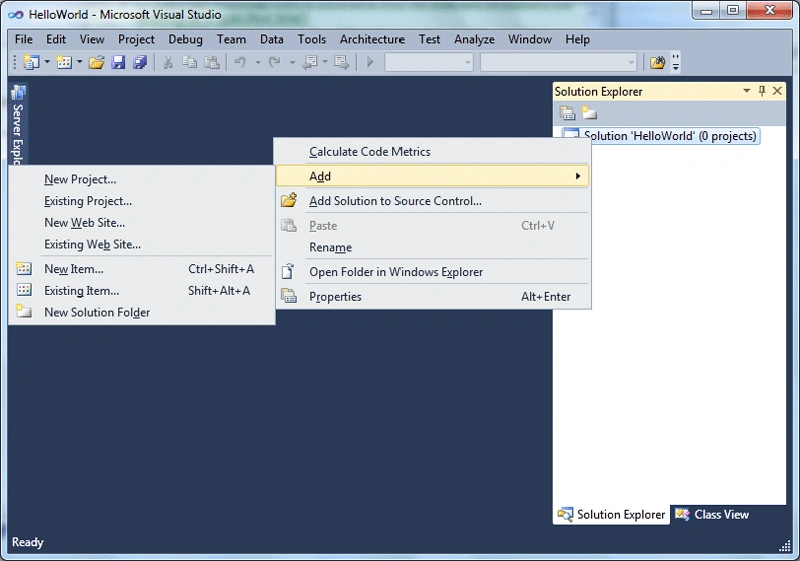Click the Save toolbar icon
Image resolution: width=800 pixels, height=561 pixels.
point(118,62)
